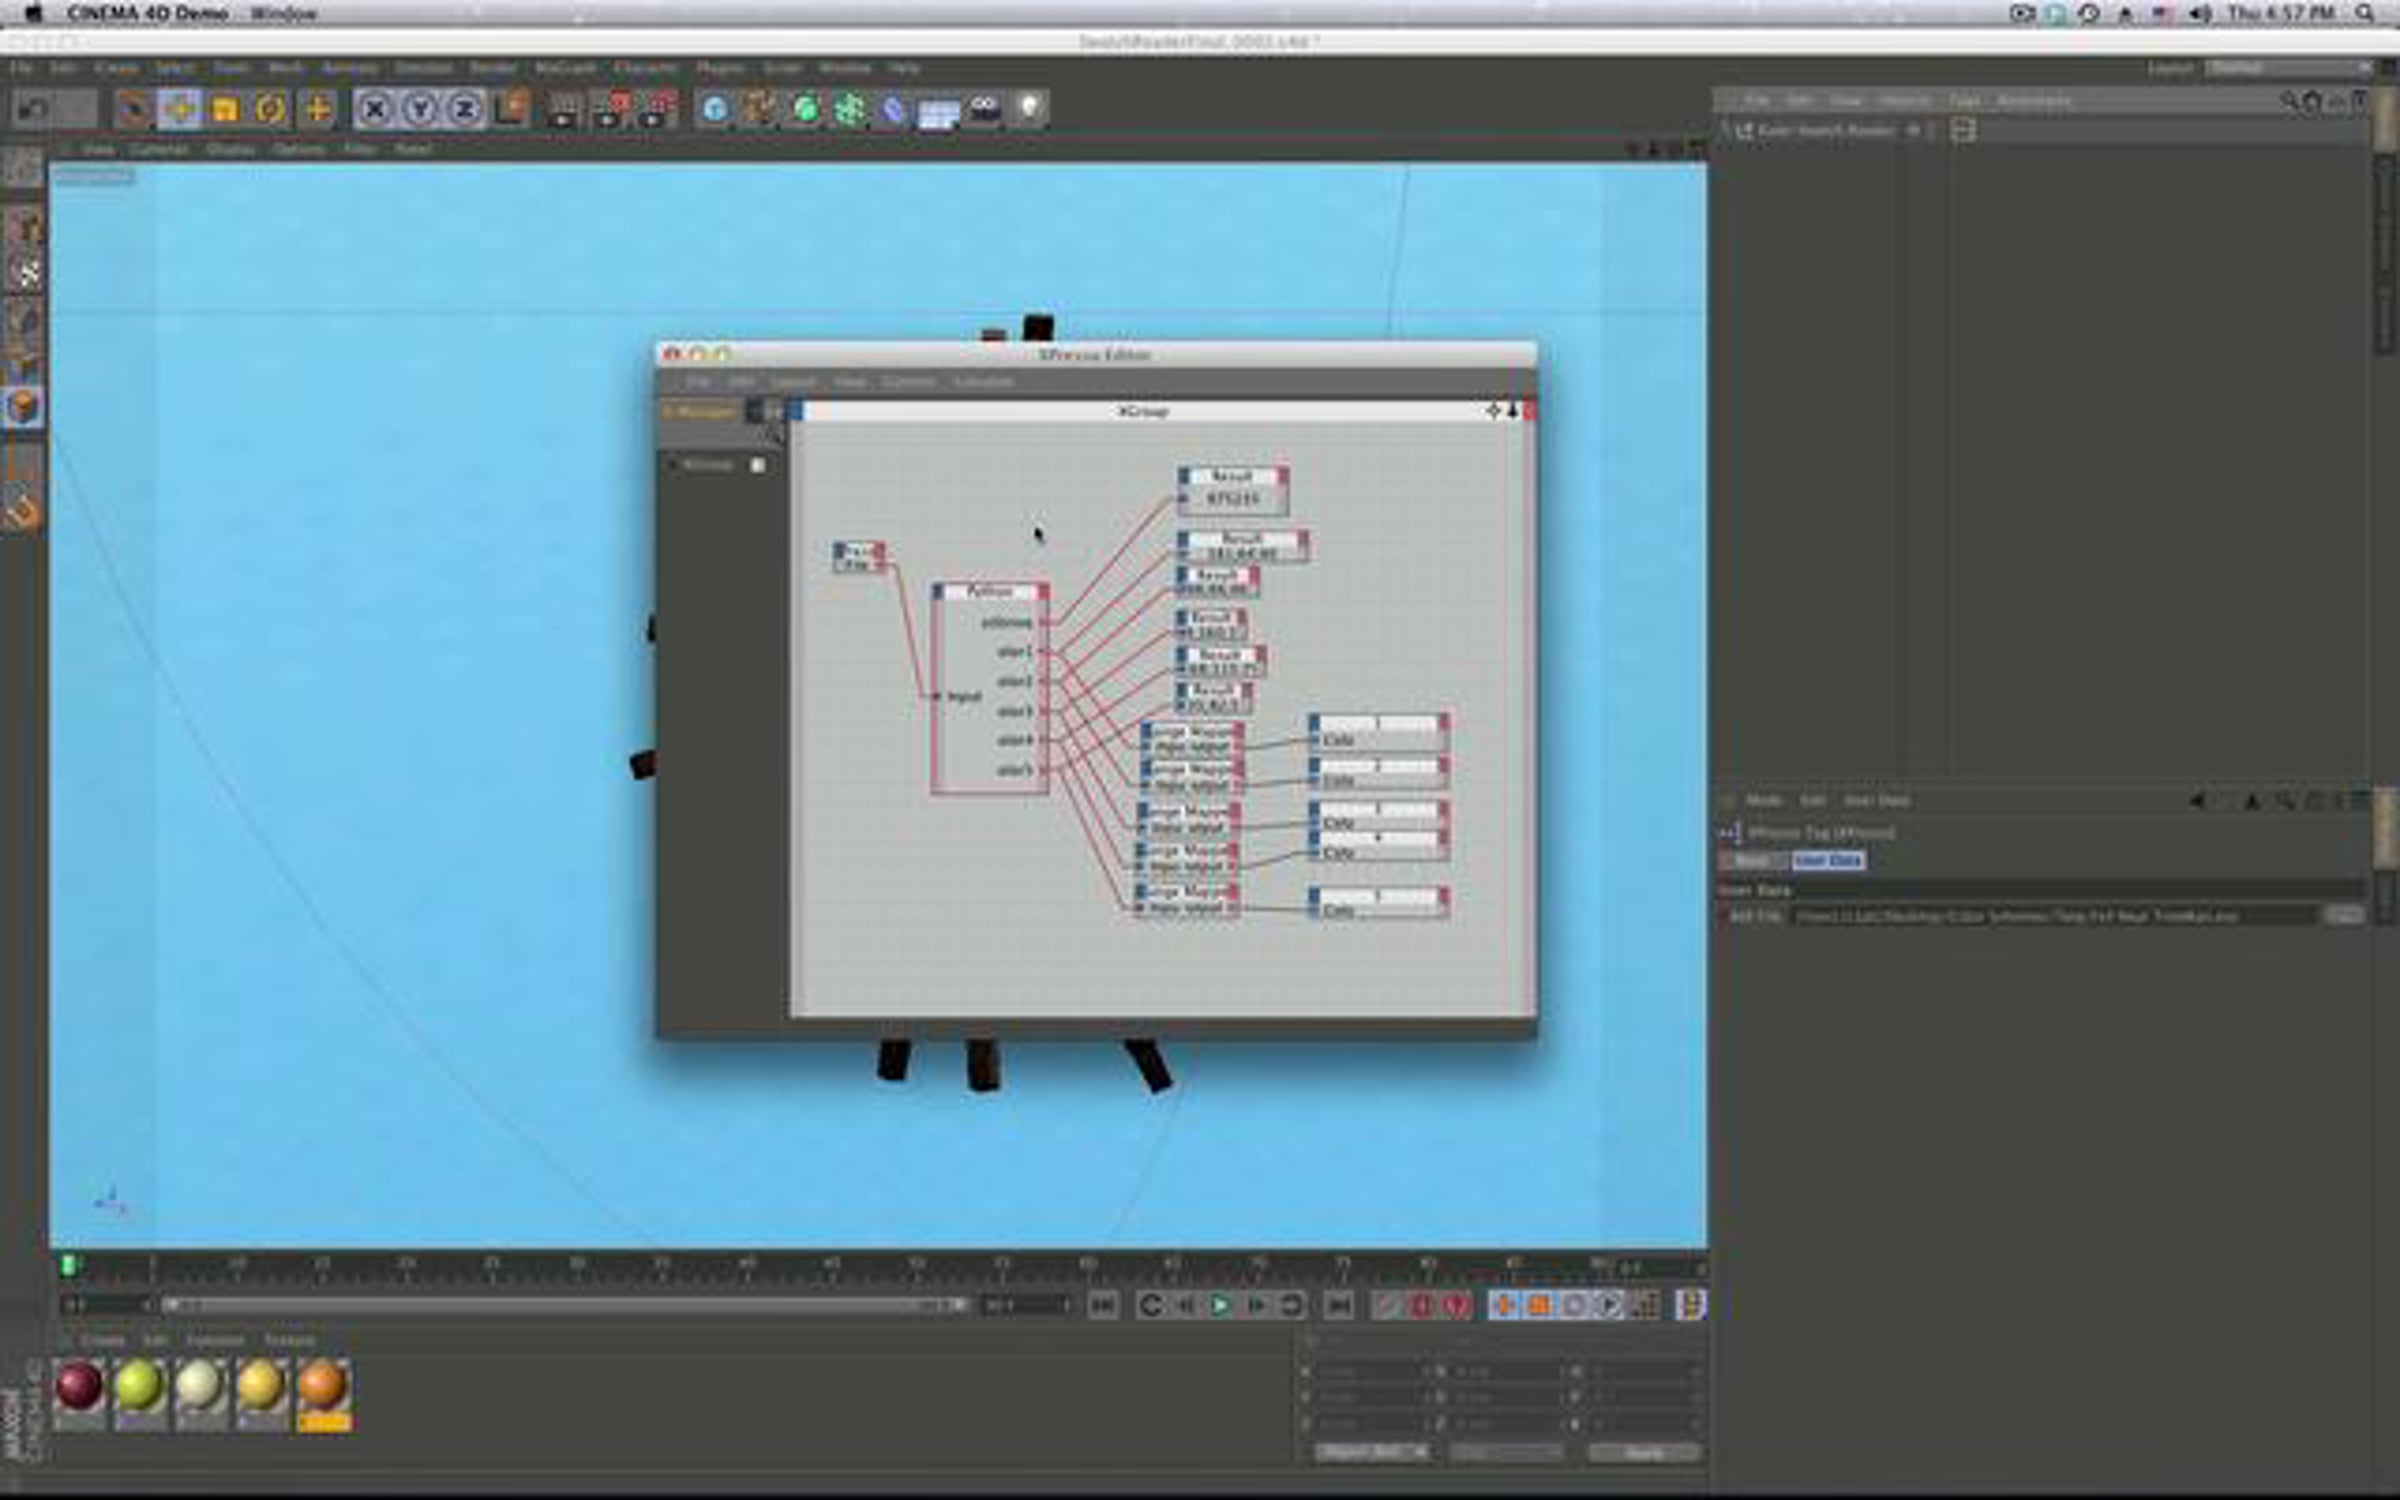Open the Render Settings clapperboard icon

pyautogui.click(x=657, y=109)
